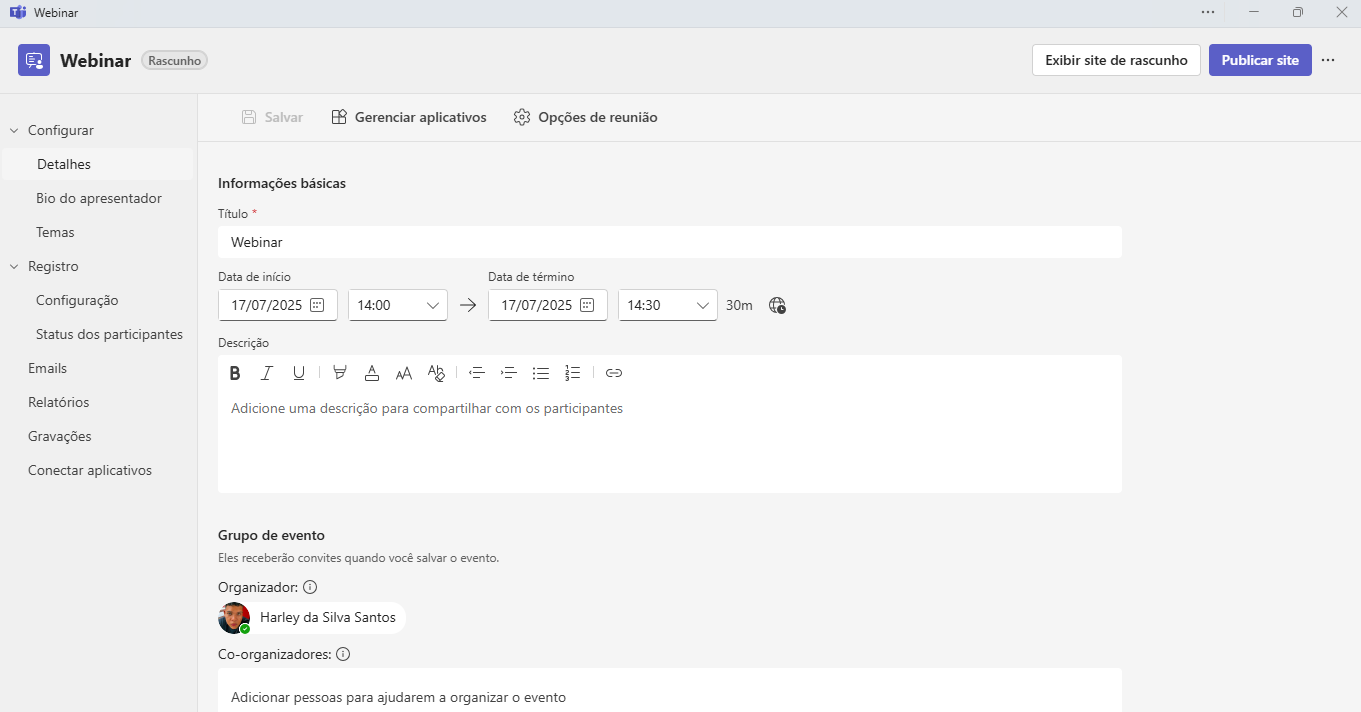Open Opções de reunião settings
Viewport: 1361px width, 712px height.
[586, 118]
